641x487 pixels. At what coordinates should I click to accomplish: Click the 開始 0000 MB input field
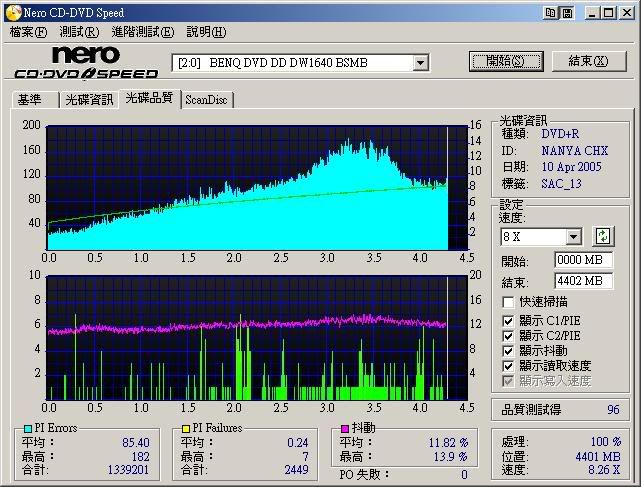tap(584, 260)
